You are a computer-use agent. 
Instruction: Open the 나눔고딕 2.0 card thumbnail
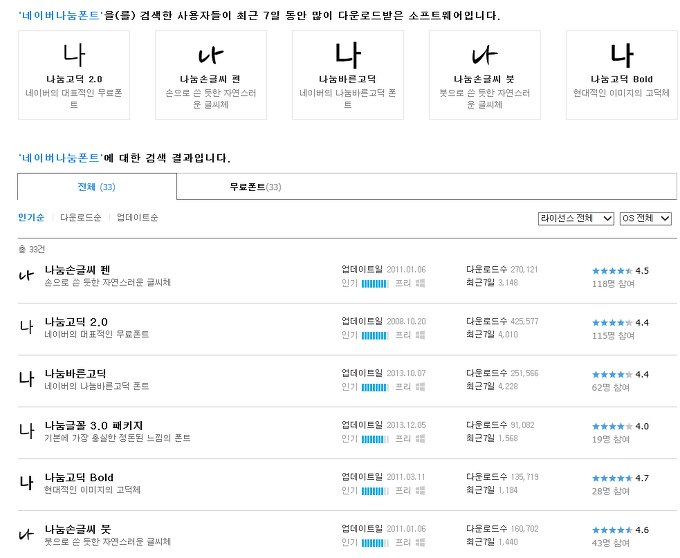(x=74, y=55)
